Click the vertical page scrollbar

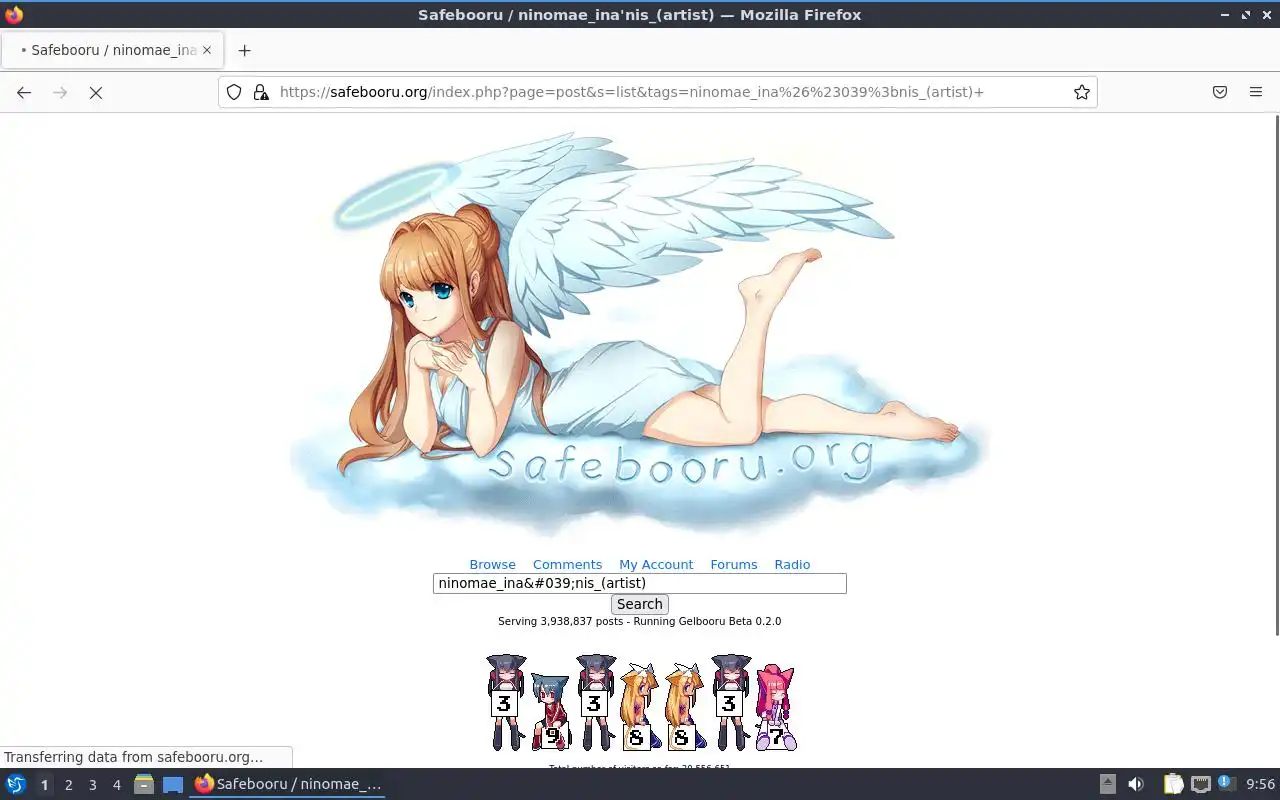pos(1275,375)
